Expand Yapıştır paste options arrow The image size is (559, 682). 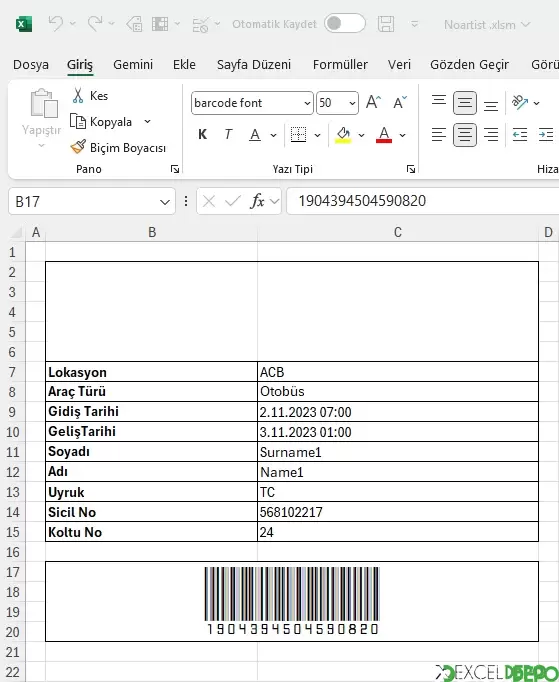click(x=41, y=145)
